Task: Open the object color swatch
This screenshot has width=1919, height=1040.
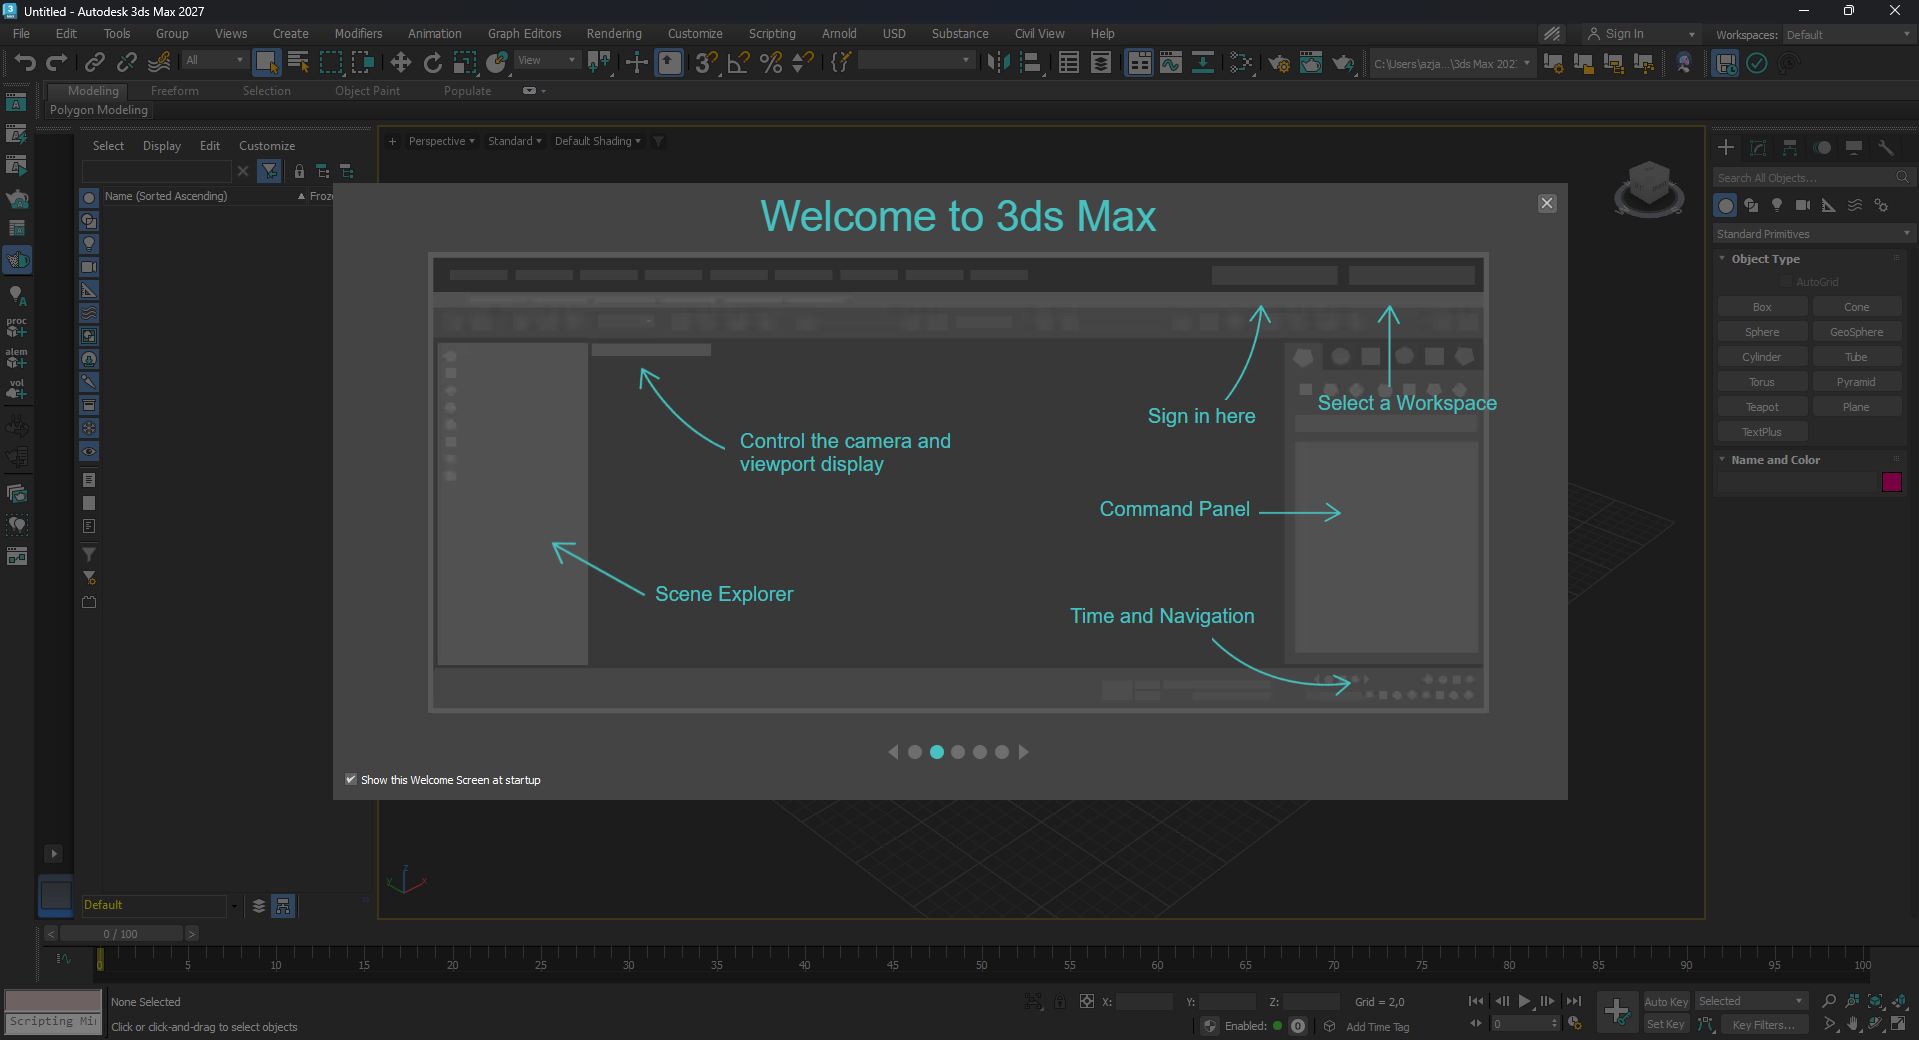Action: [x=1892, y=482]
